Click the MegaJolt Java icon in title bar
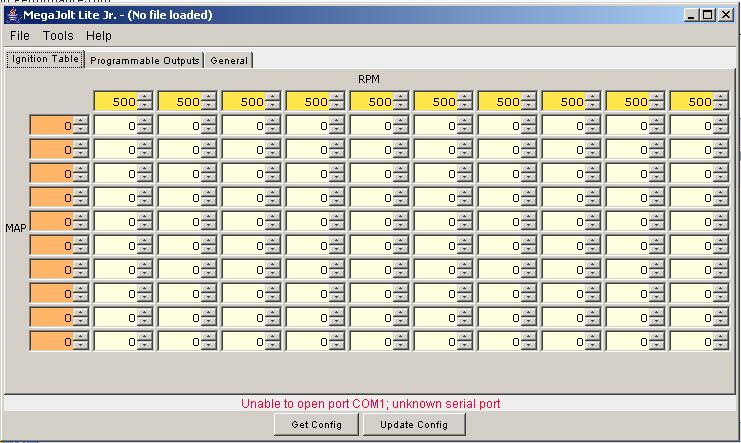The height and width of the screenshot is (443, 741). [13, 15]
